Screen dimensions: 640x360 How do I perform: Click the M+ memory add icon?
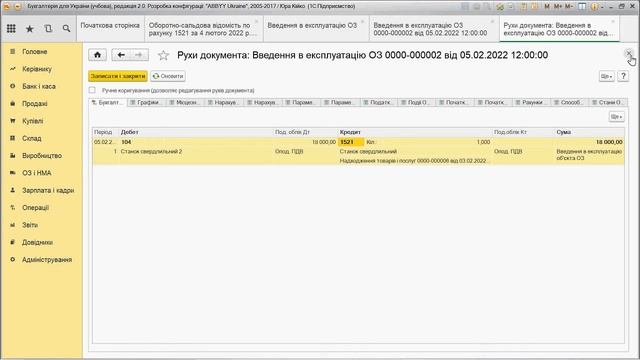[x=558, y=7]
